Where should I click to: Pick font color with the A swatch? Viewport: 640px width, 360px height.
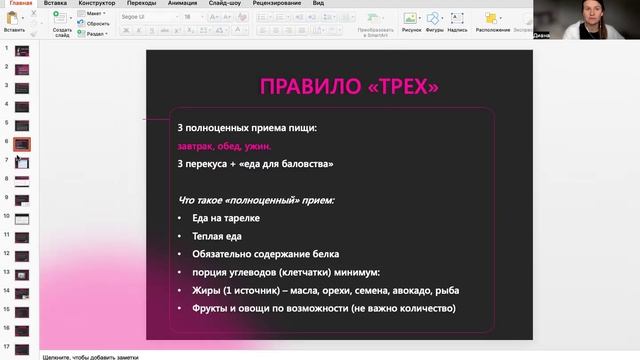[x=238, y=31]
